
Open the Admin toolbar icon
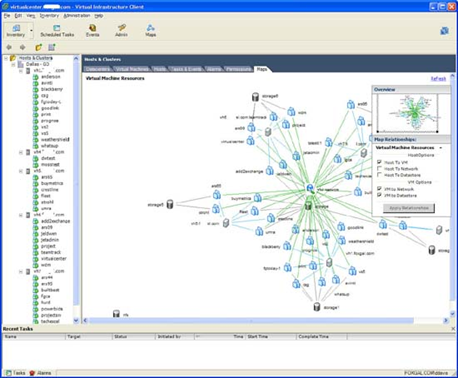121,31
